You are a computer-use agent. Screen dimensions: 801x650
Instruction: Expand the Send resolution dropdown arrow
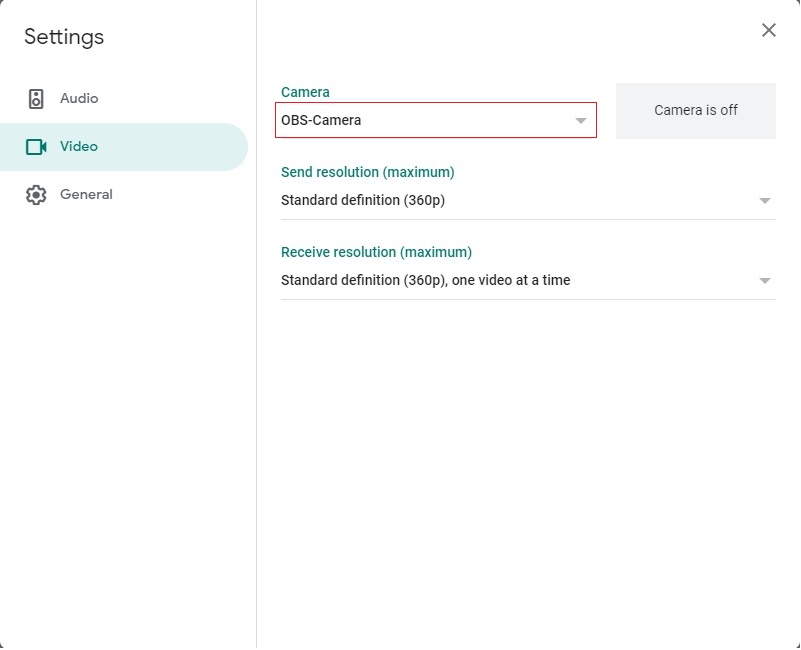(764, 201)
